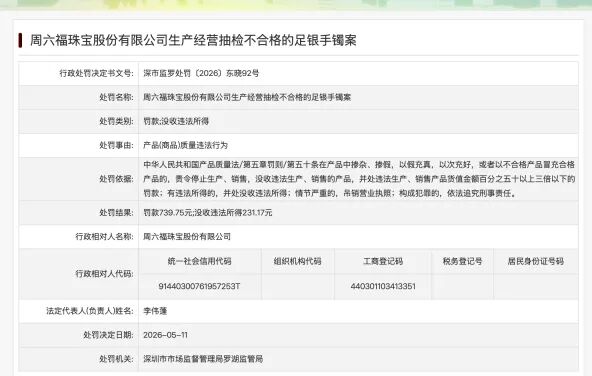Select registration number 440301103413351
This screenshot has height=376, width=592.
383,286
